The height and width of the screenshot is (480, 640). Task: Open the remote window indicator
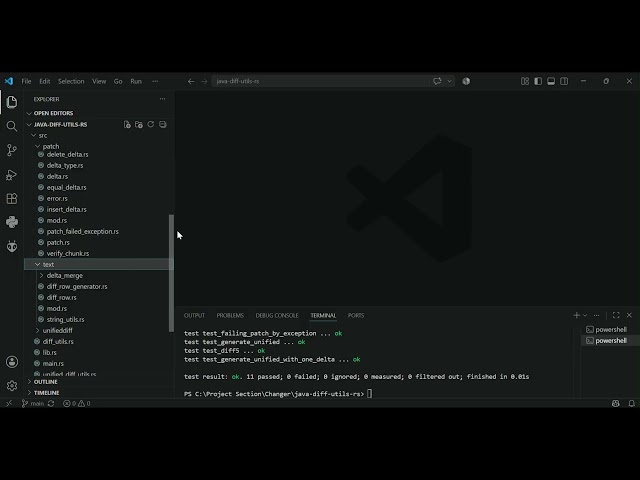click(x=9, y=403)
